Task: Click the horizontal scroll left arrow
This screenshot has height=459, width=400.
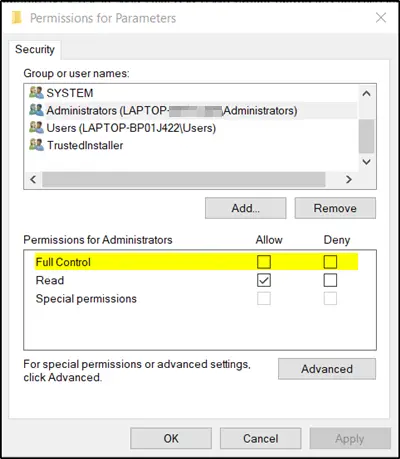Action: [33, 180]
